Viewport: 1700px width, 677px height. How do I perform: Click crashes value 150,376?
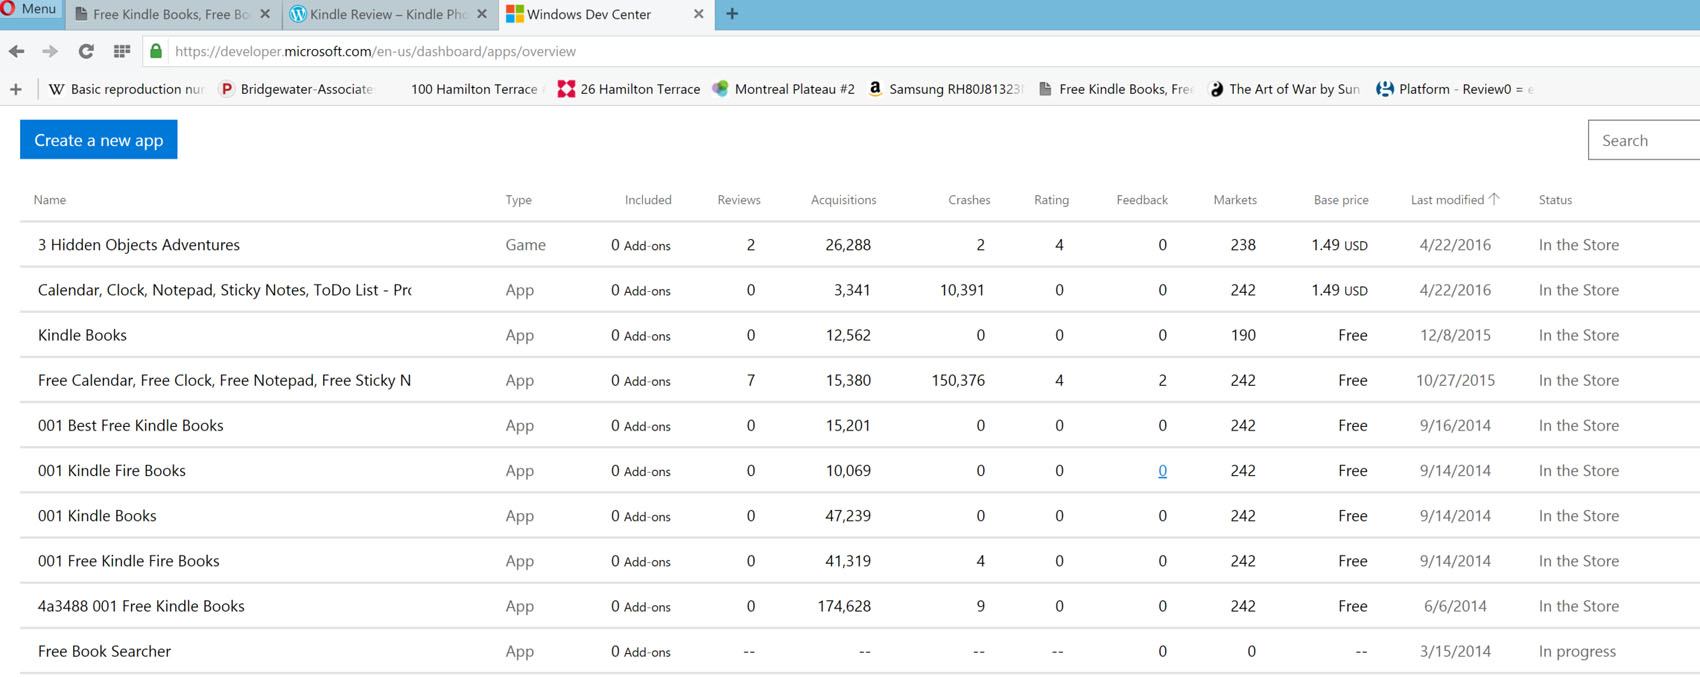[958, 380]
